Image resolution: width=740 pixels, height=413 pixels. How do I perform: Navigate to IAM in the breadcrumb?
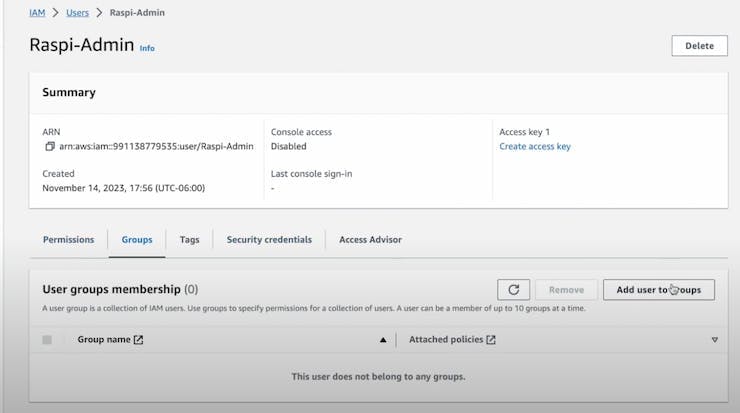37,13
